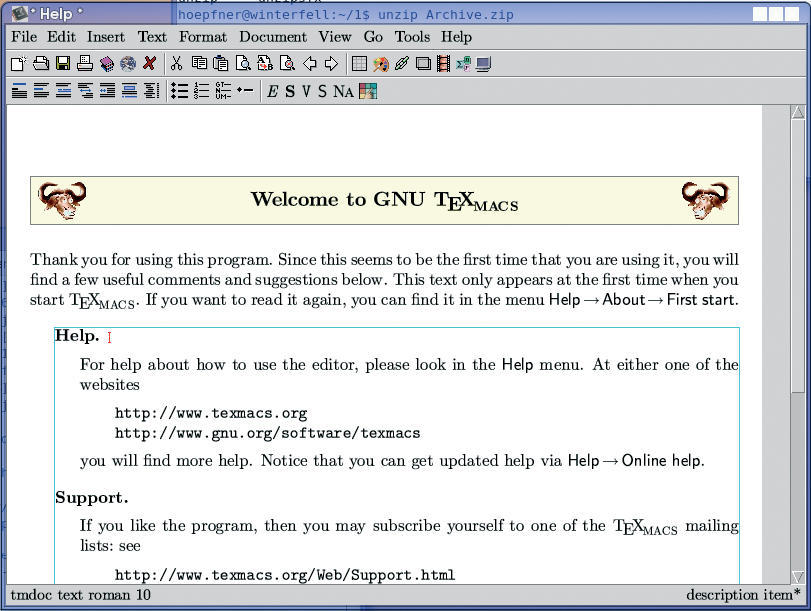The height and width of the screenshot is (611, 811).
Task: Close the document with the red X icon
Action: [x=149, y=64]
